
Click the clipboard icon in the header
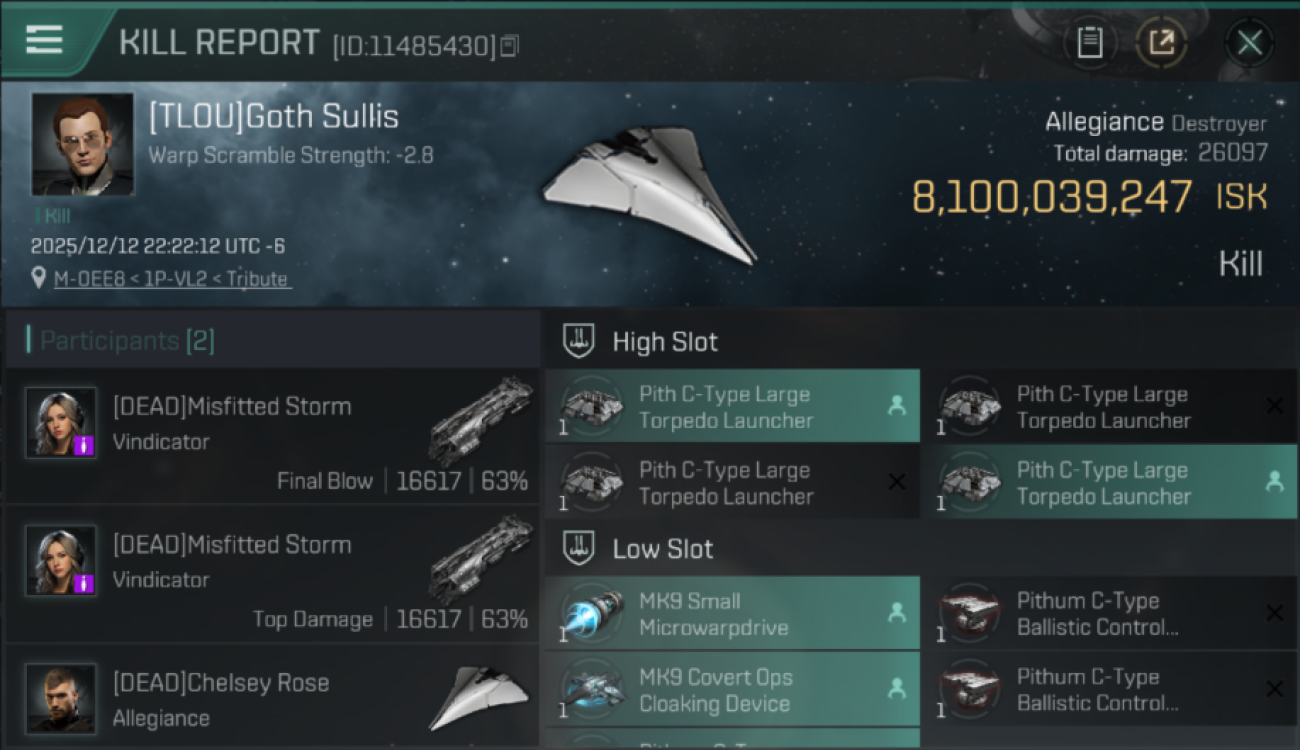point(1089,43)
